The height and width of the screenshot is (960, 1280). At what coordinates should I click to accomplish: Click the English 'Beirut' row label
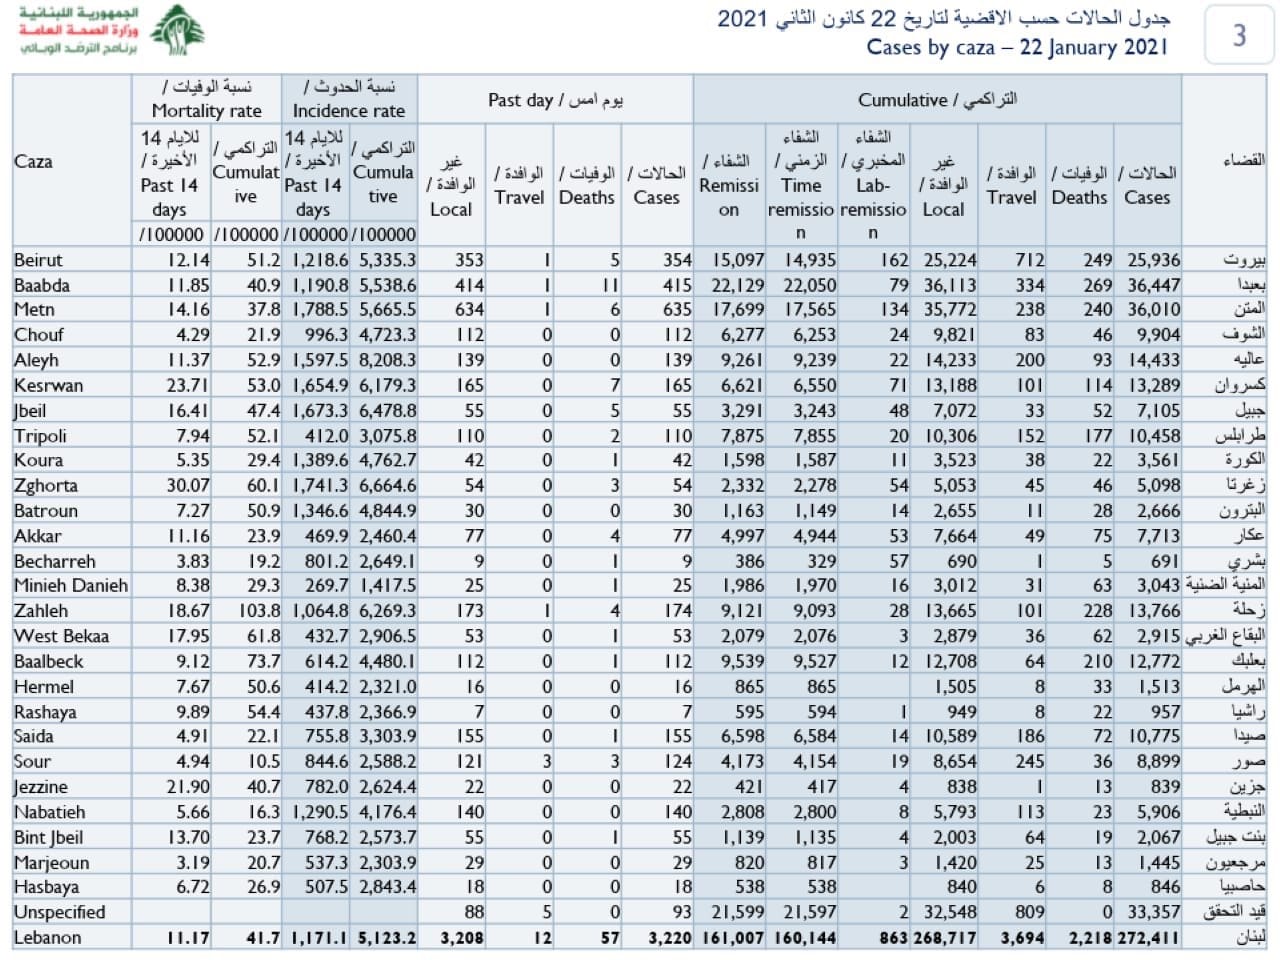coord(38,260)
